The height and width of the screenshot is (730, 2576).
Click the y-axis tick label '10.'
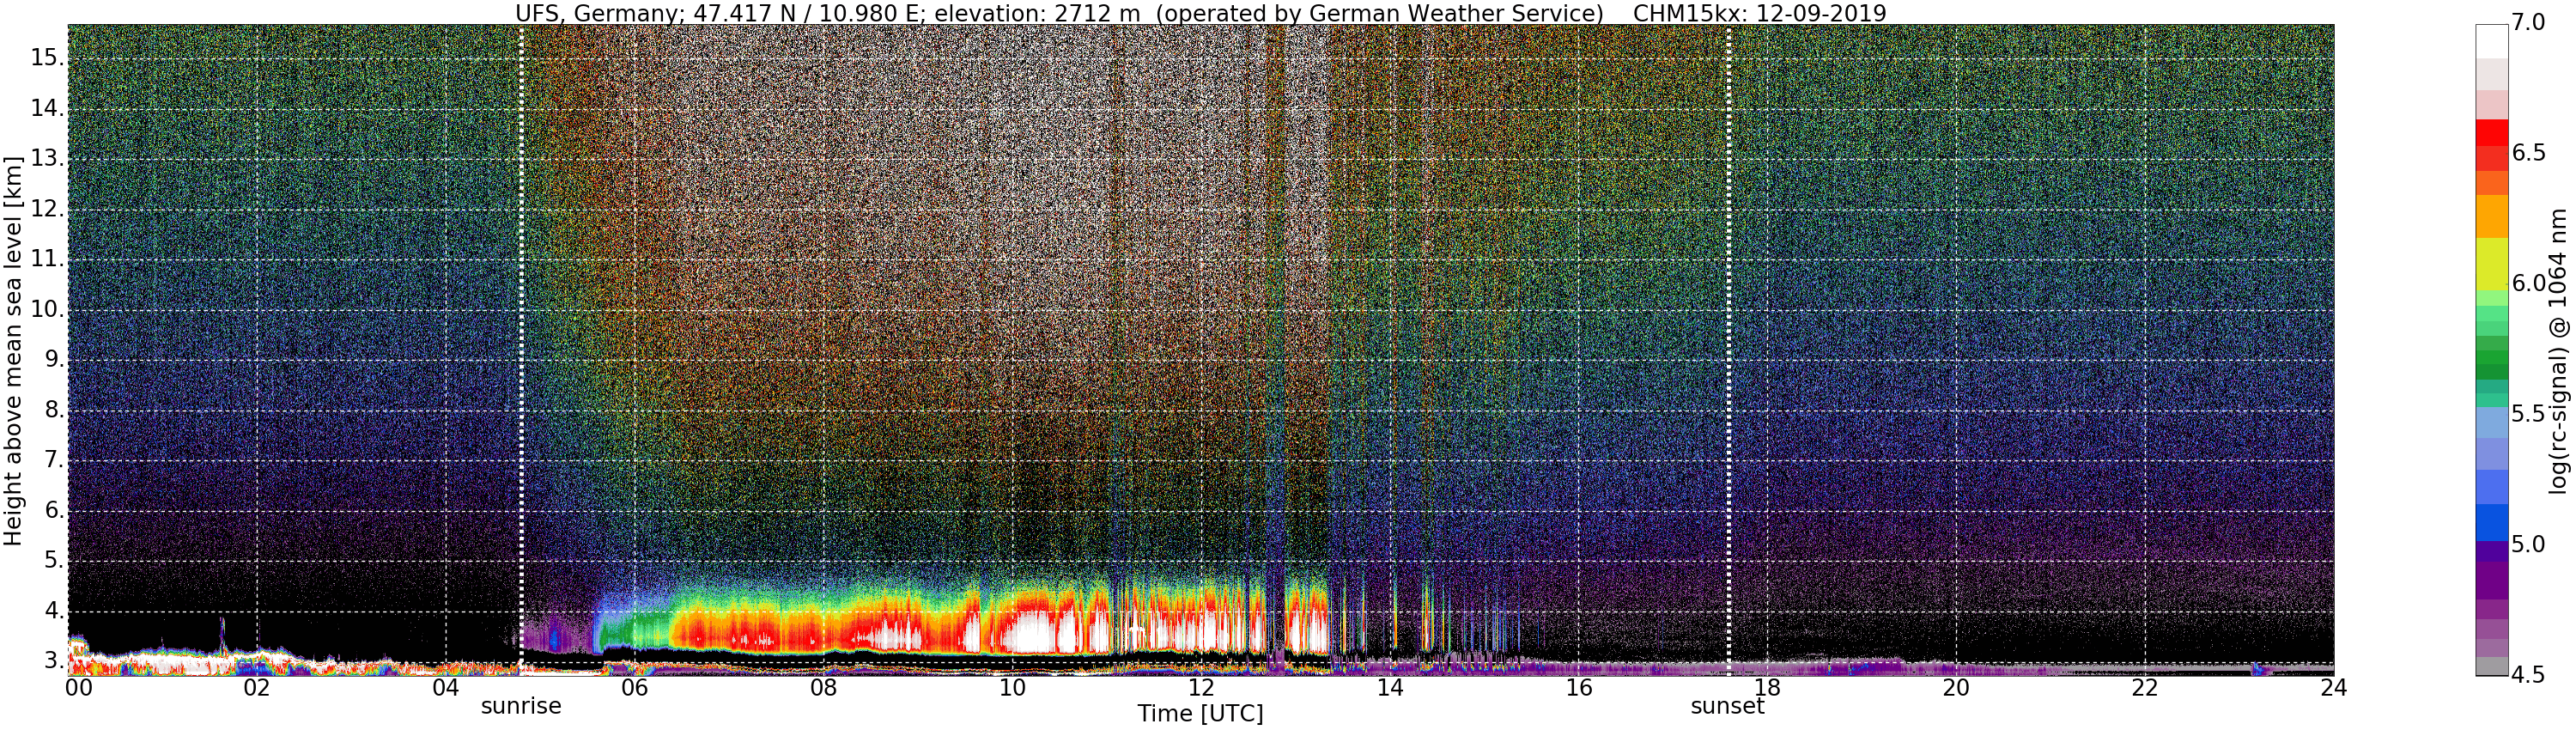tap(47, 309)
